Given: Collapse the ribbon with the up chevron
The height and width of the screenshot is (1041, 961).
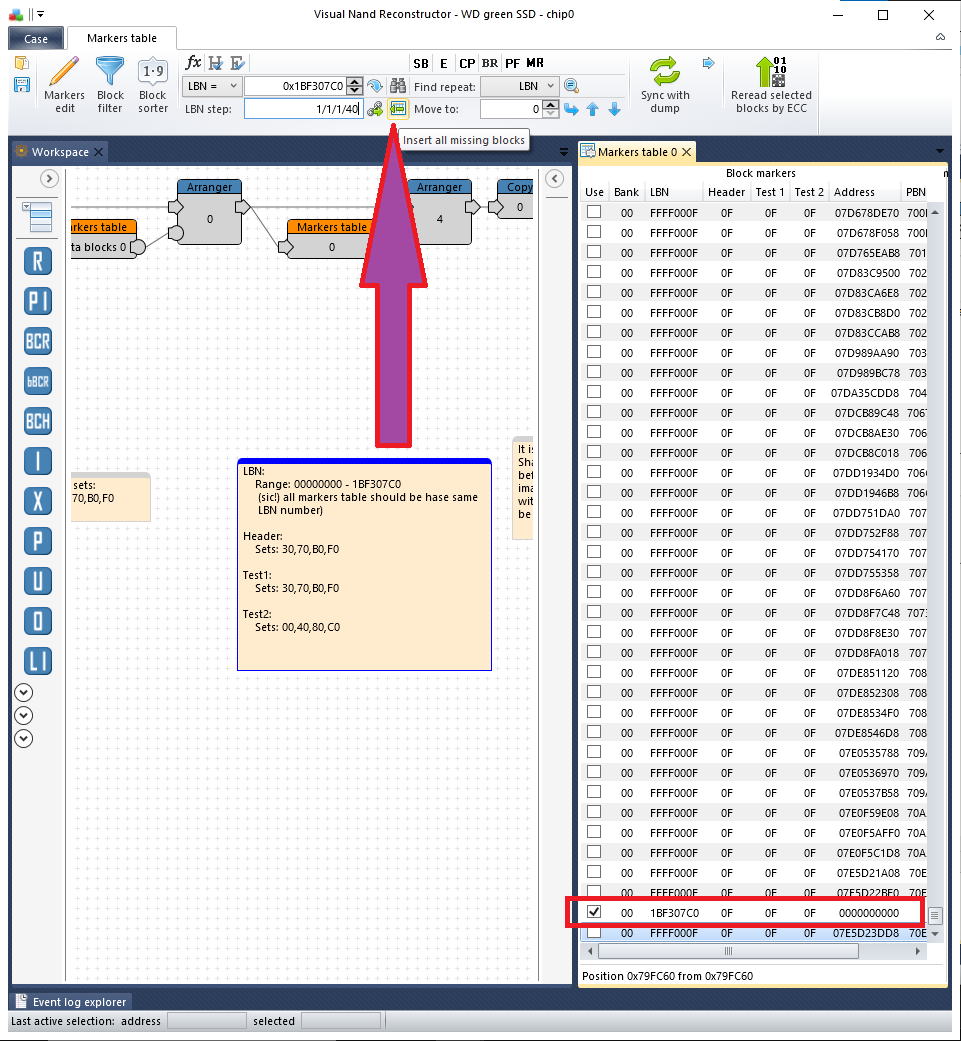Looking at the screenshot, I should (940, 37).
